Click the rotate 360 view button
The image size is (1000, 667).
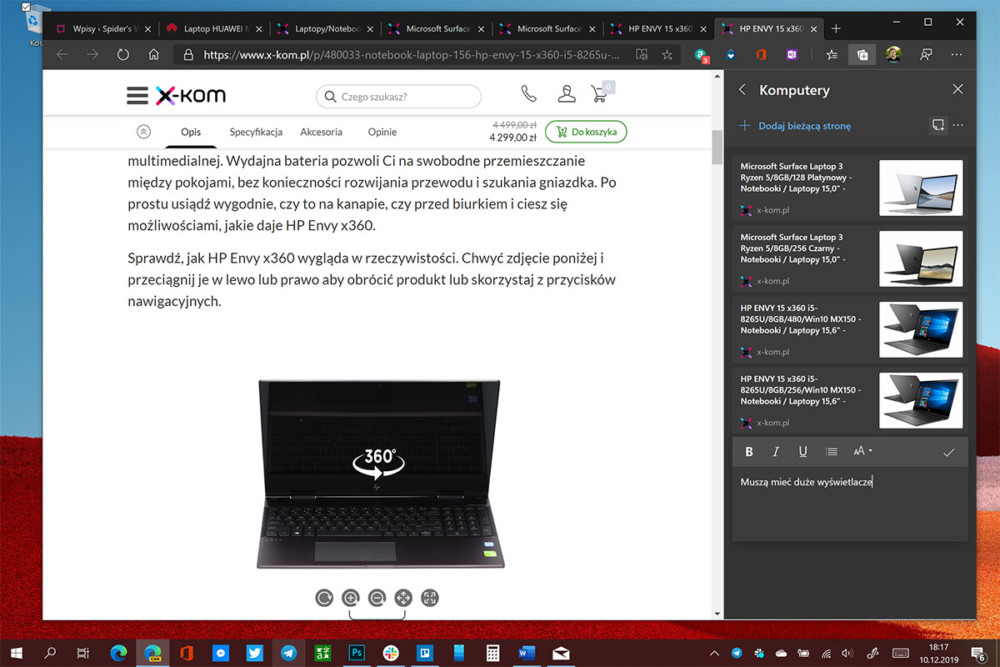pyautogui.click(x=324, y=597)
